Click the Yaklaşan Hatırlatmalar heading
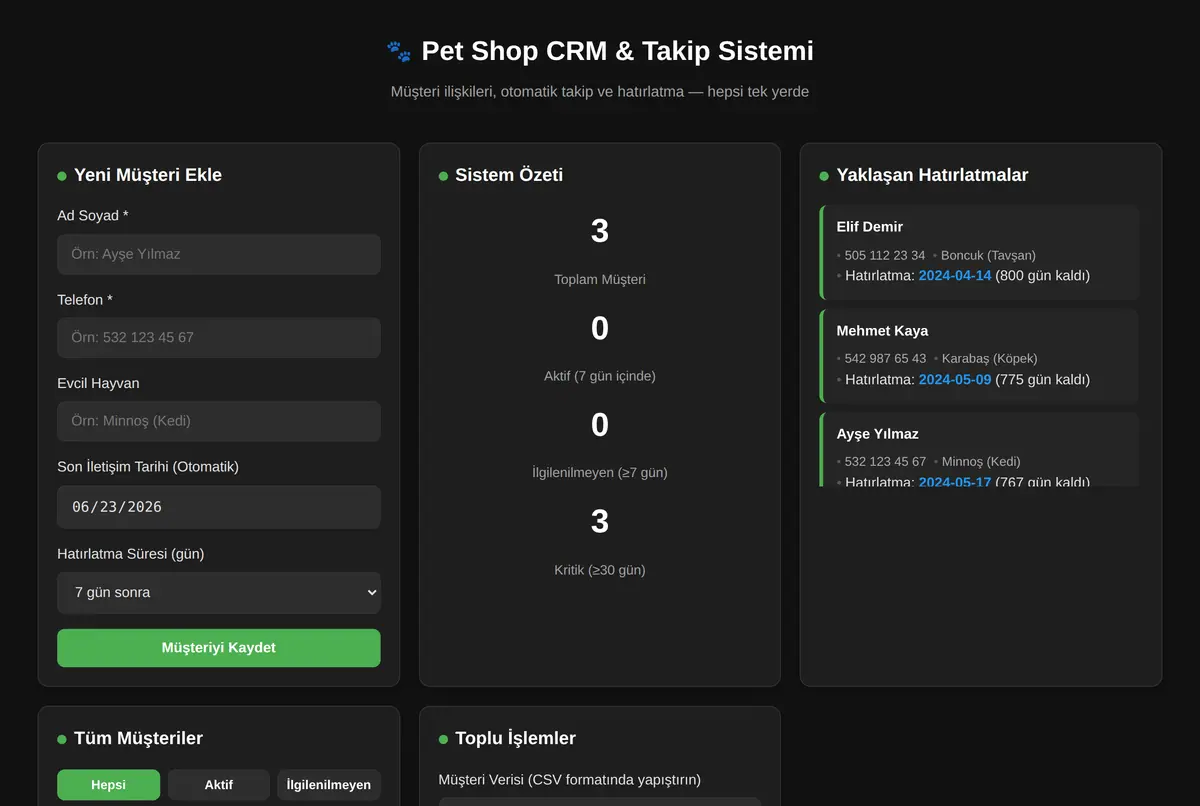This screenshot has height=806, width=1200. coord(932,175)
